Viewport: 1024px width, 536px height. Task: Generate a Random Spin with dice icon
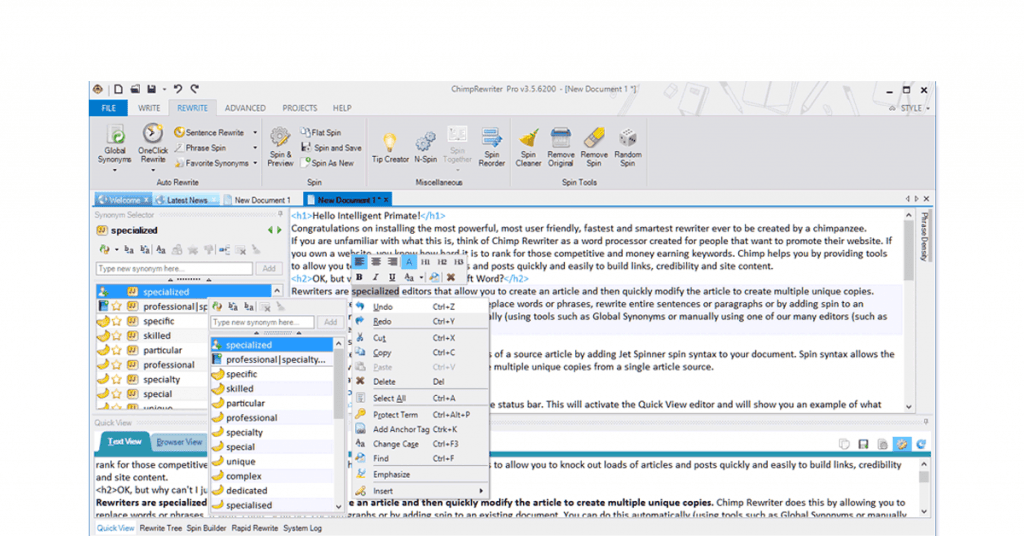pos(628,147)
